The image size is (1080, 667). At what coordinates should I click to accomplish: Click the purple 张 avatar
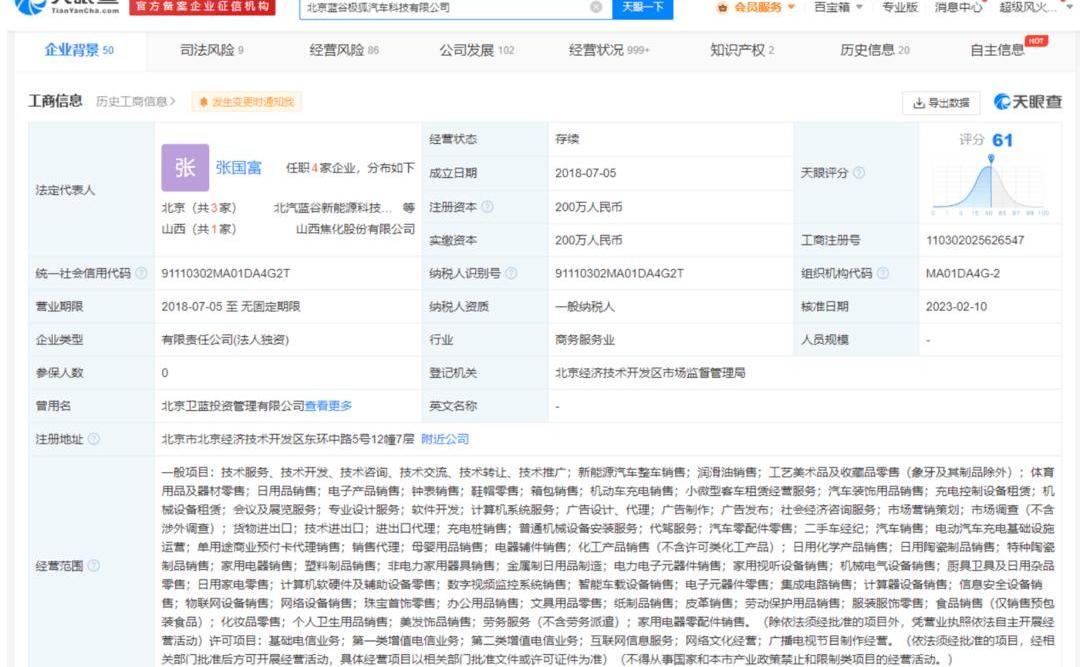pyautogui.click(x=185, y=167)
